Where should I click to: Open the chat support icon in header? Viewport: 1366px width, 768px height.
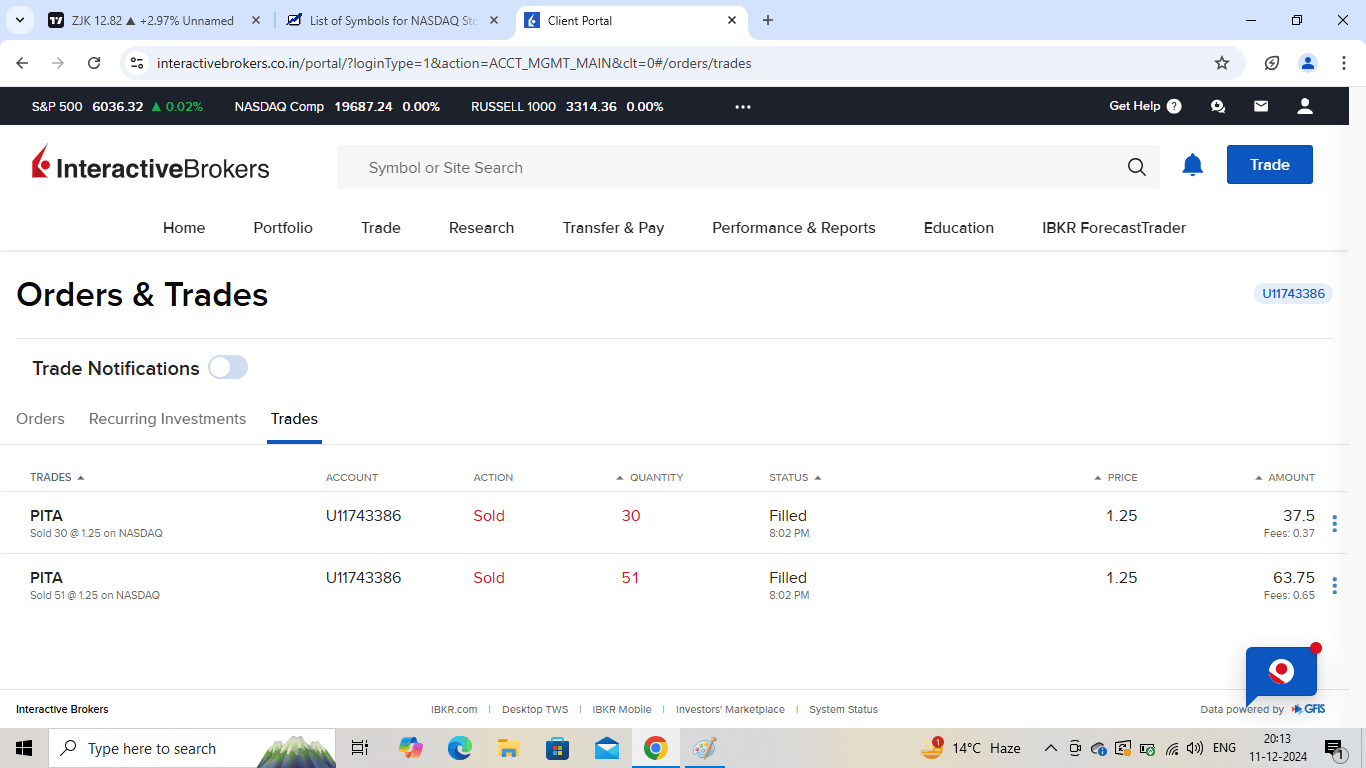point(1218,106)
